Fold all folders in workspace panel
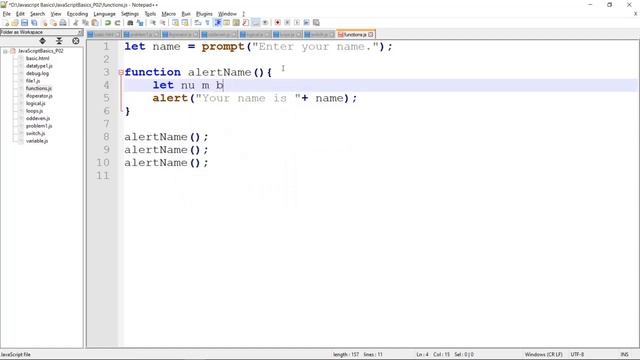 (x=59, y=41)
